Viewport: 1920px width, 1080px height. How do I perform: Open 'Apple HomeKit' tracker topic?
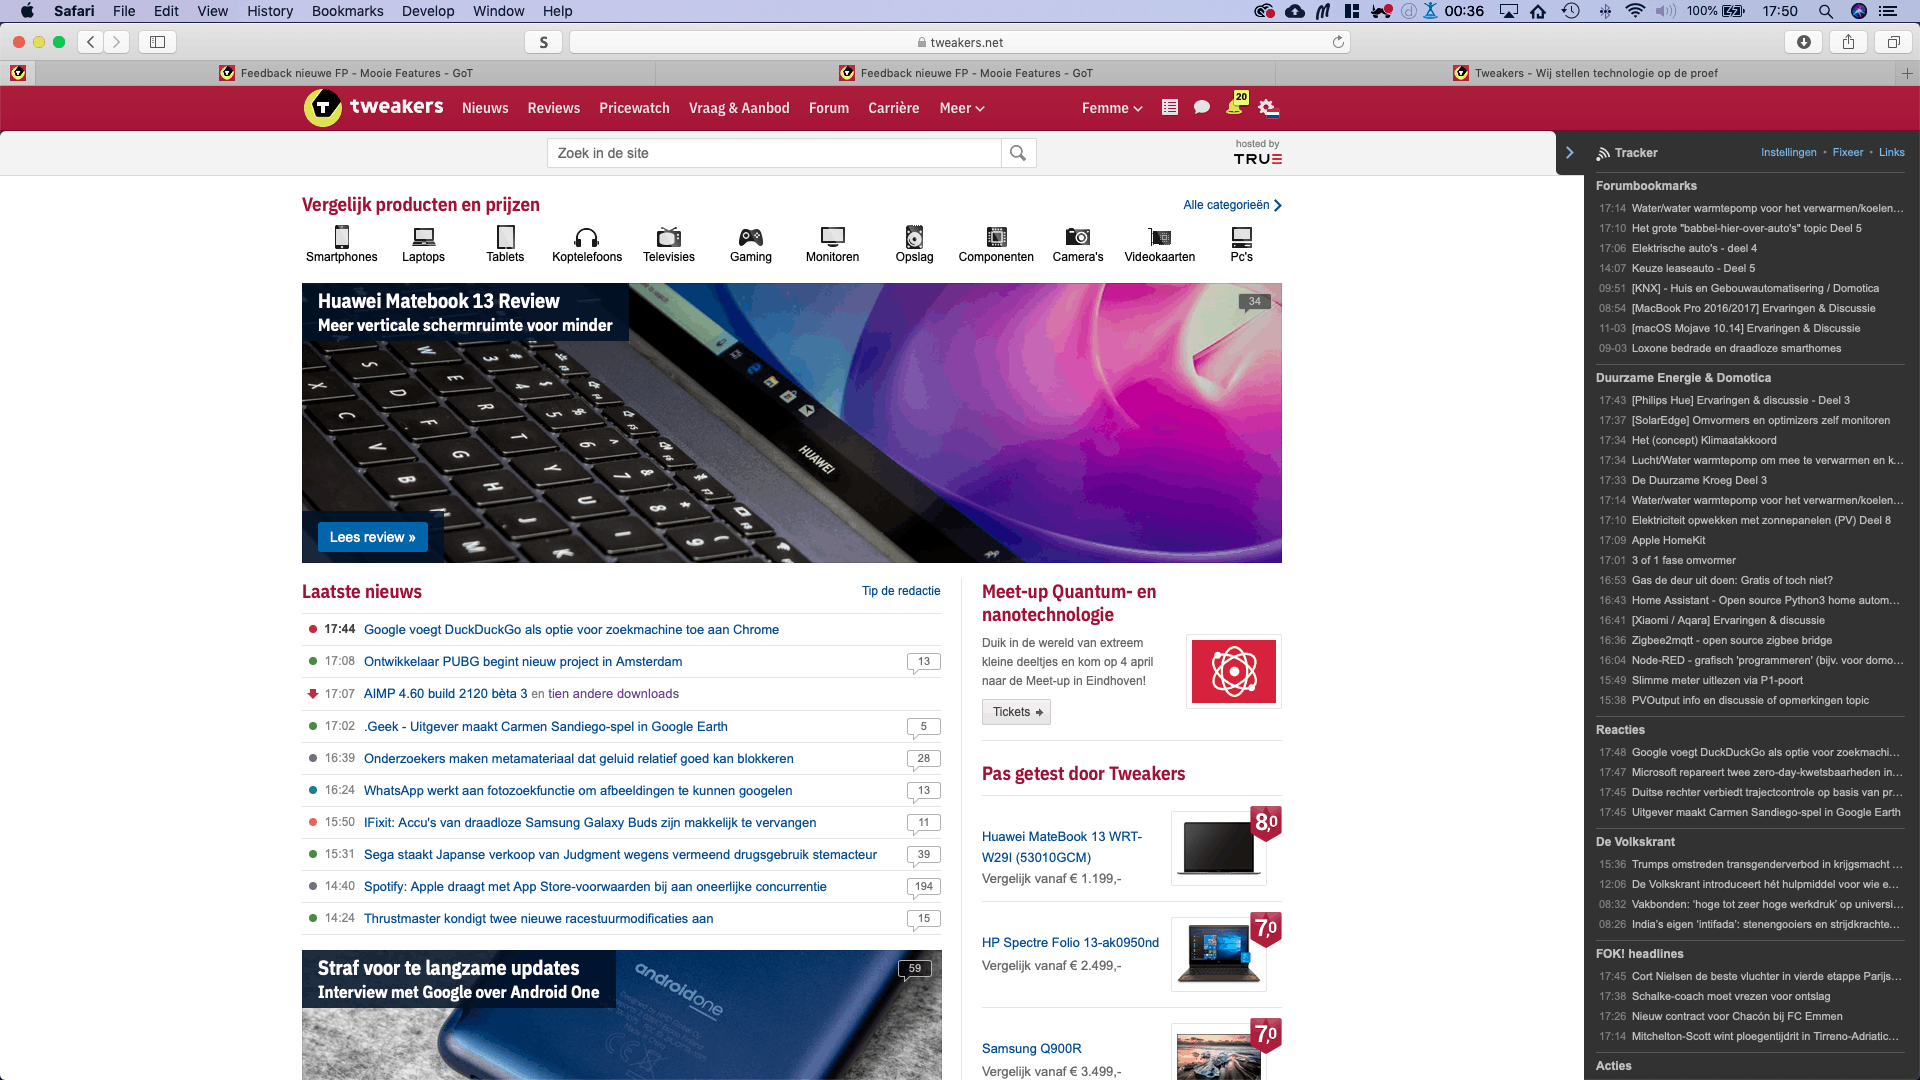coord(1668,541)
